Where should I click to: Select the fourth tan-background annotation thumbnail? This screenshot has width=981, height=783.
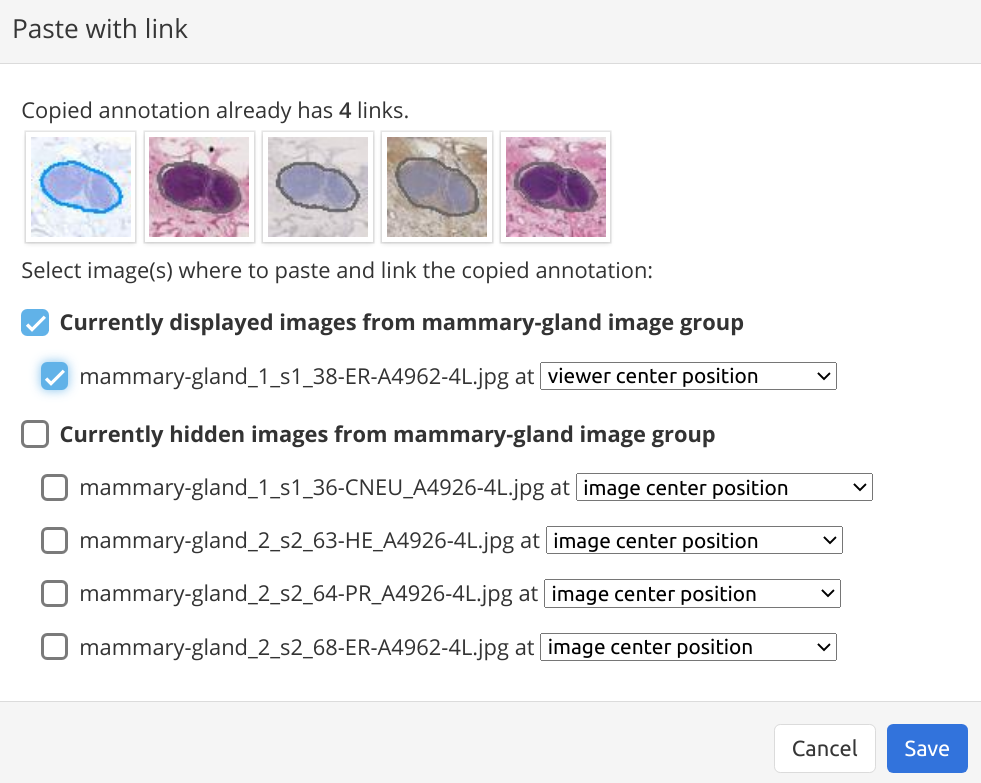click(436, 186)
